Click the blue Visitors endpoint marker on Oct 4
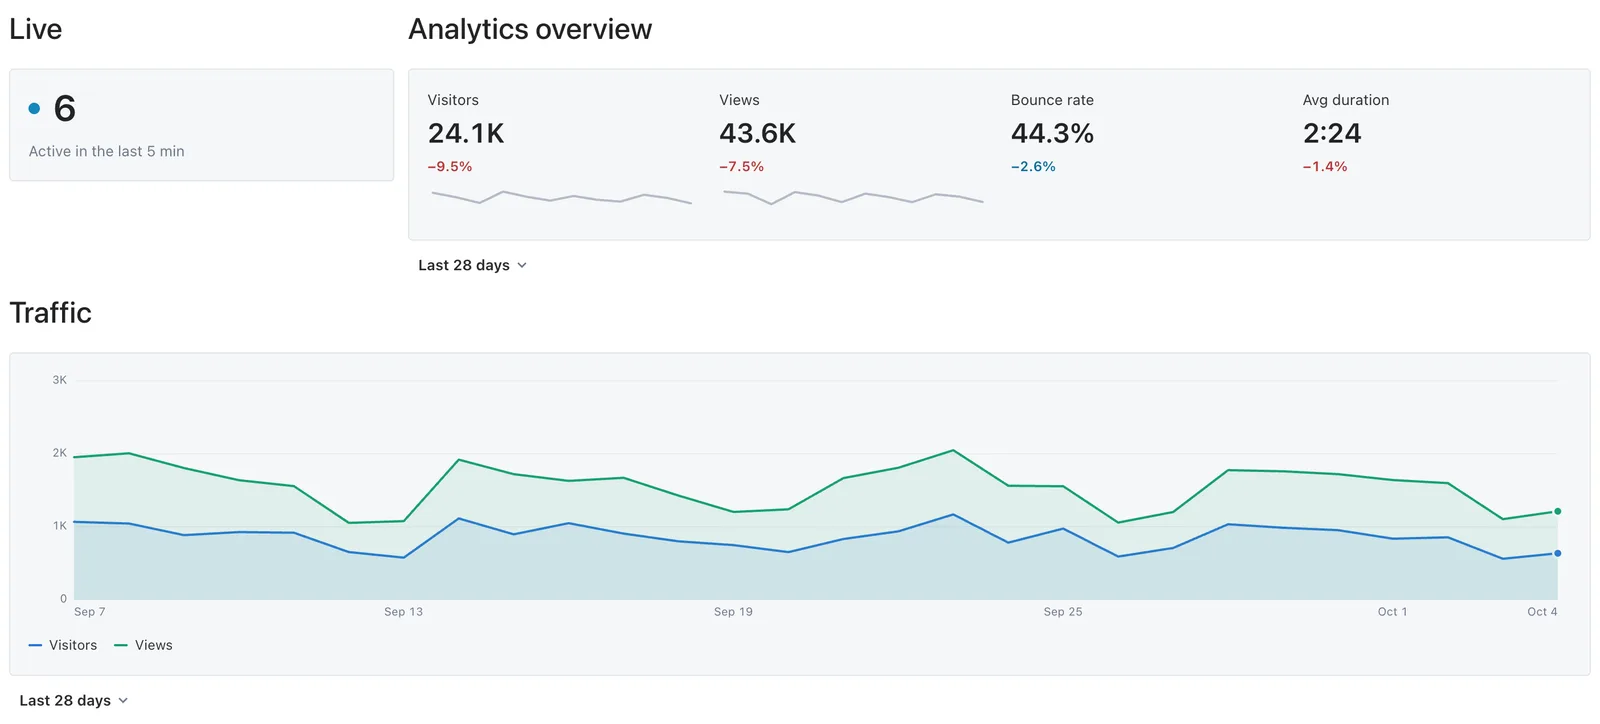The image size is (1600, 724). coord(1557,553)
